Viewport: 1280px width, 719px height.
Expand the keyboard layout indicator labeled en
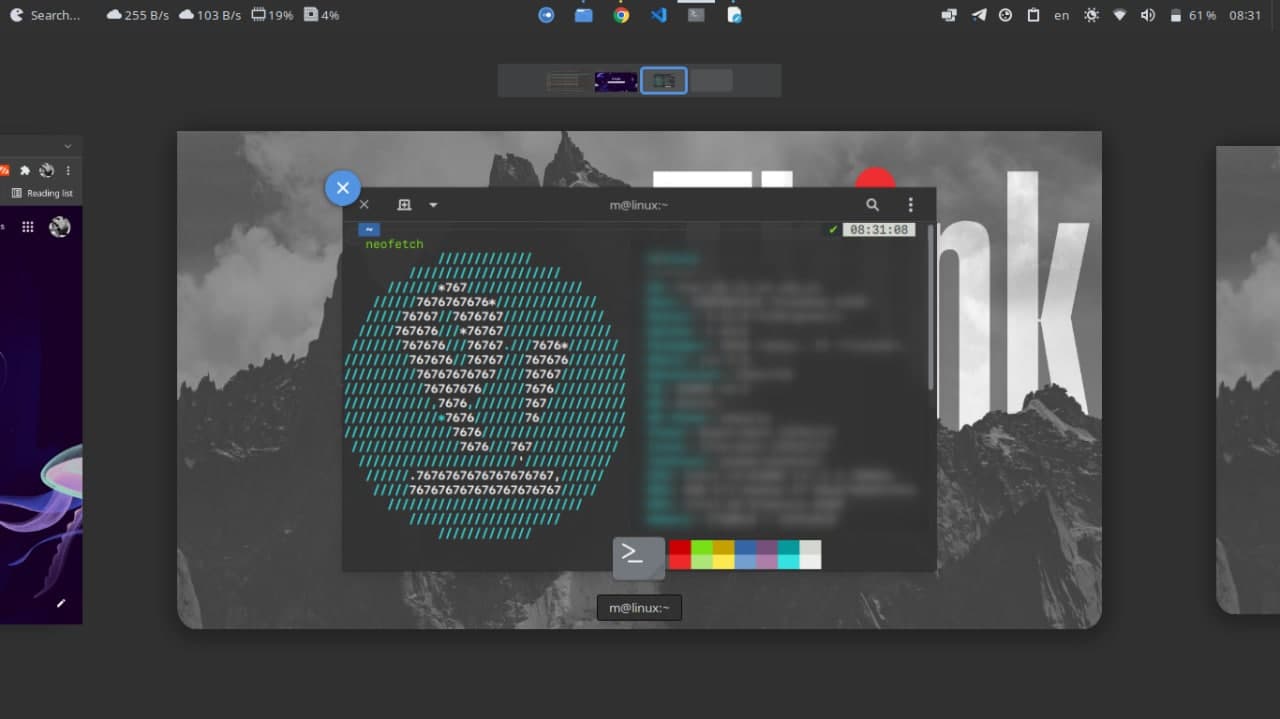click(1061, 15)
